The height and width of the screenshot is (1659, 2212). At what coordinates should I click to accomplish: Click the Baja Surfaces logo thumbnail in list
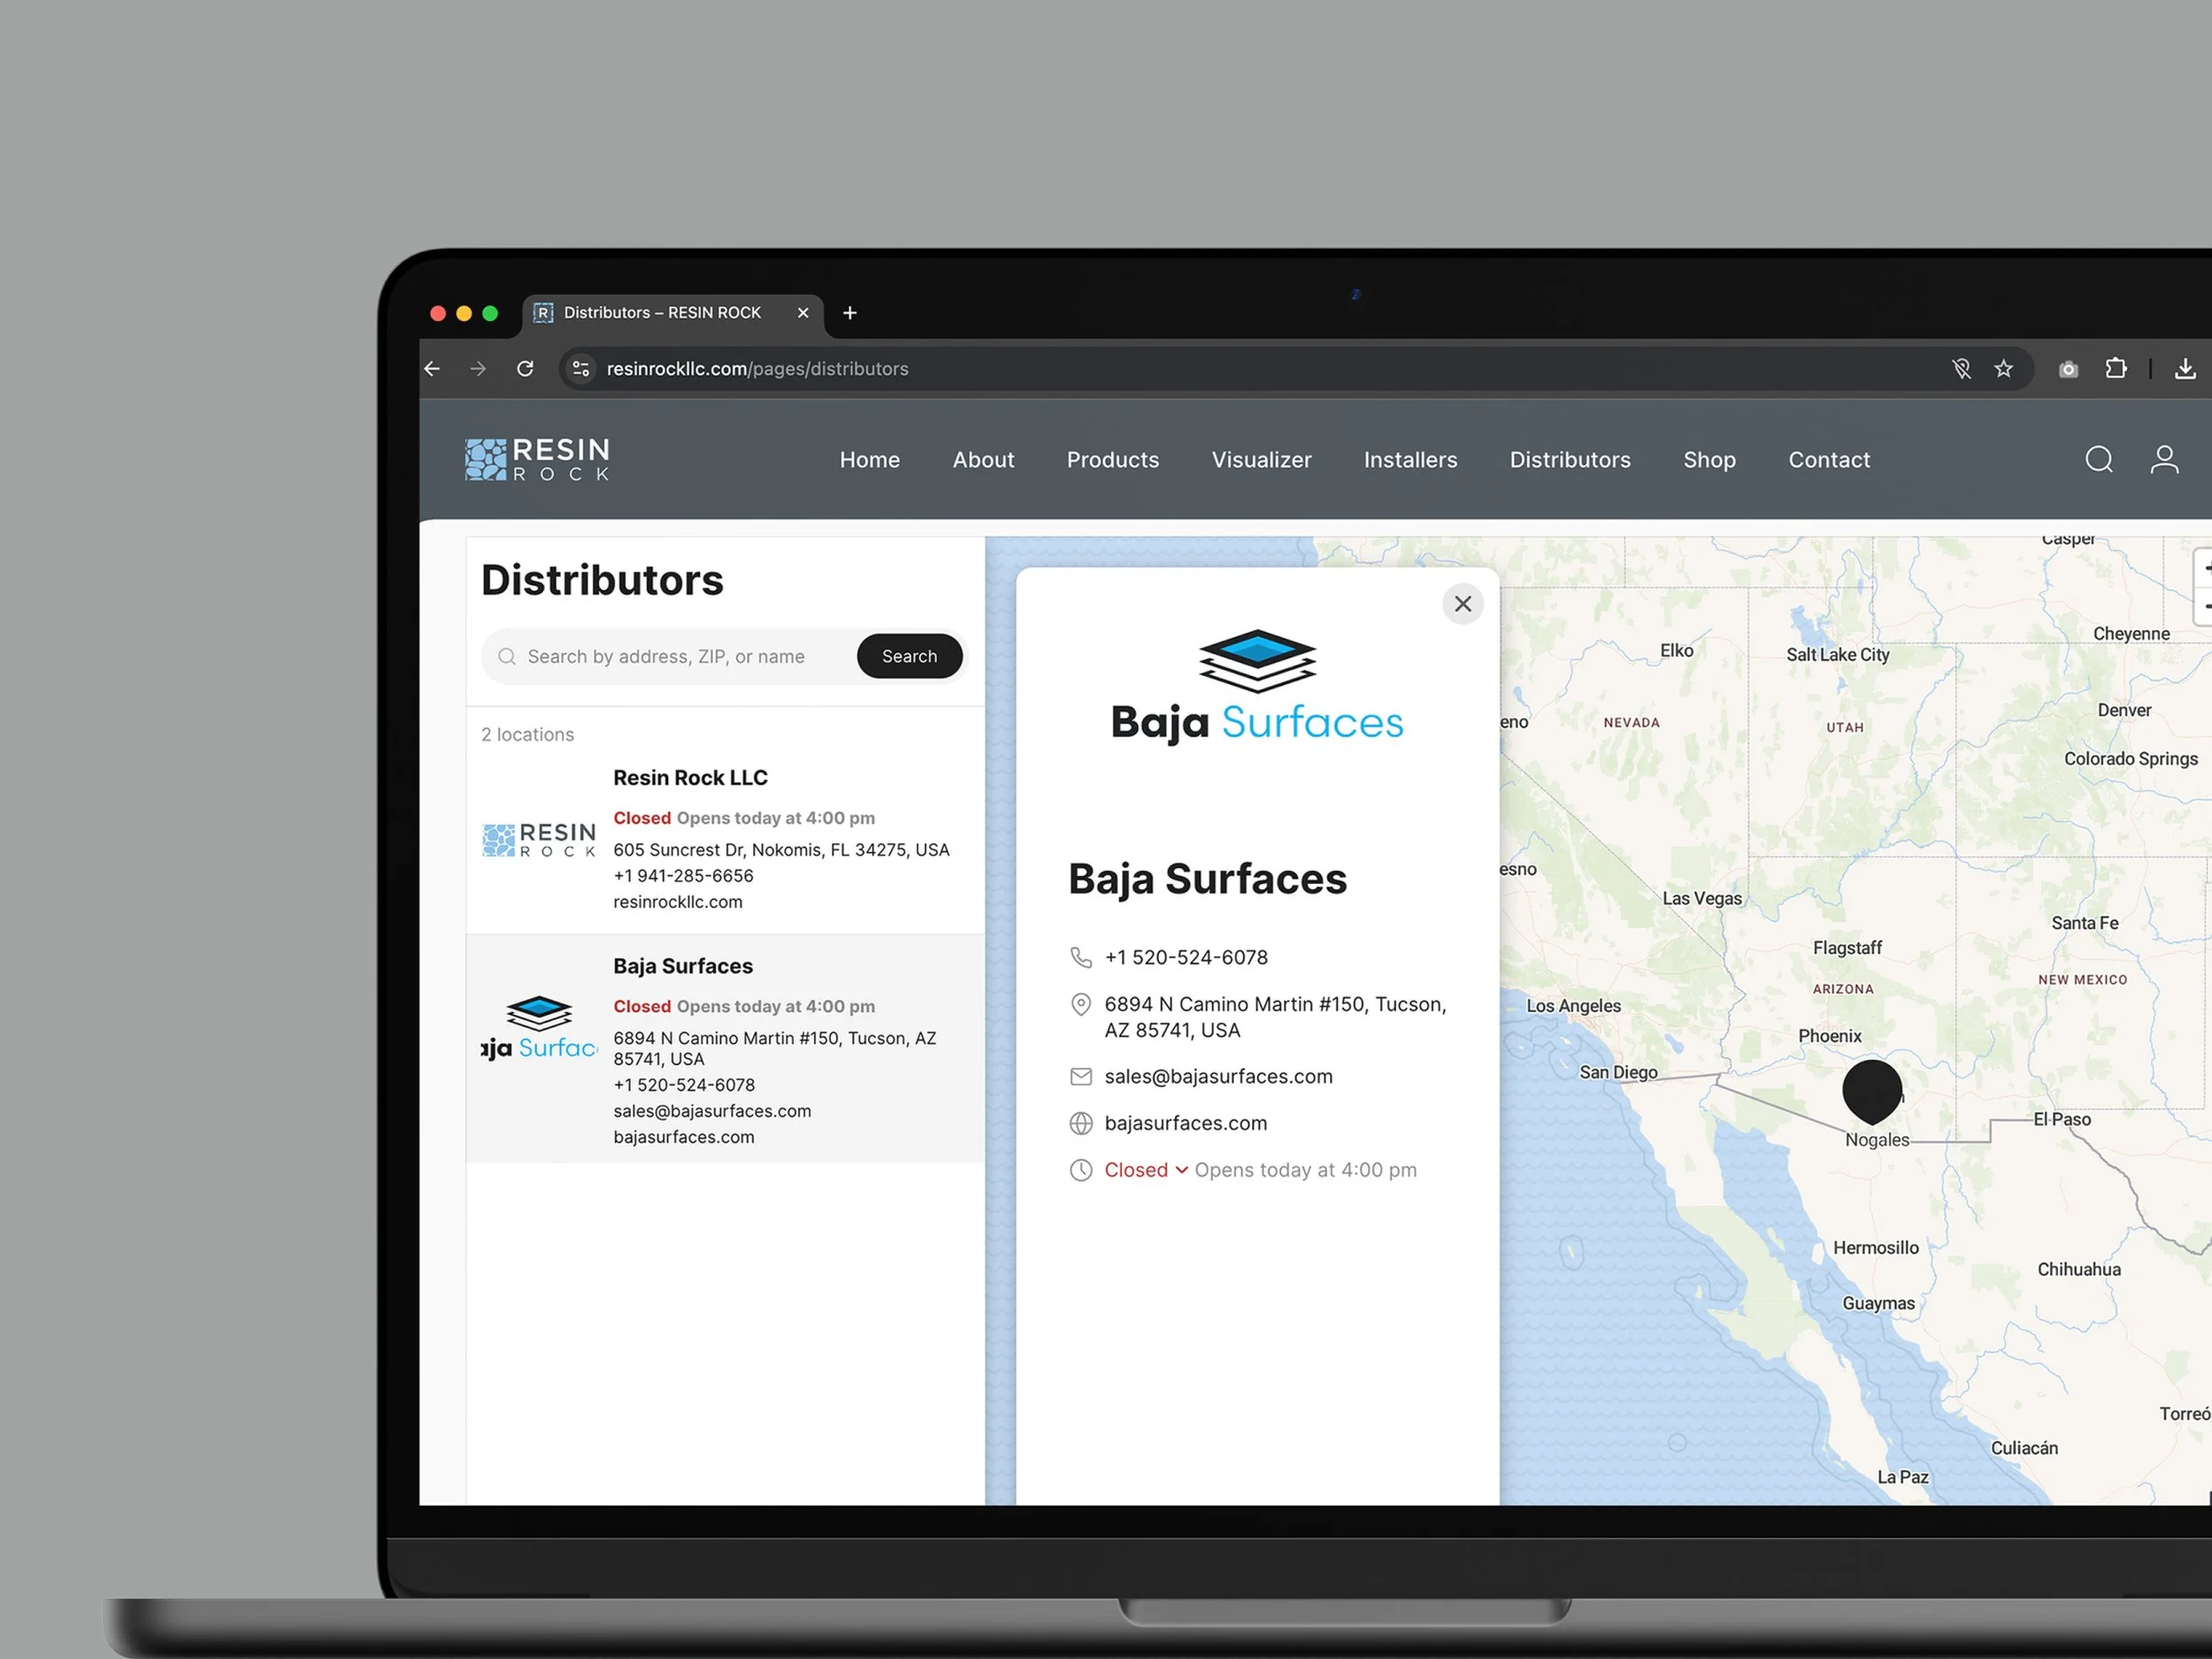pyautogui.click(x=539, y=1028)
